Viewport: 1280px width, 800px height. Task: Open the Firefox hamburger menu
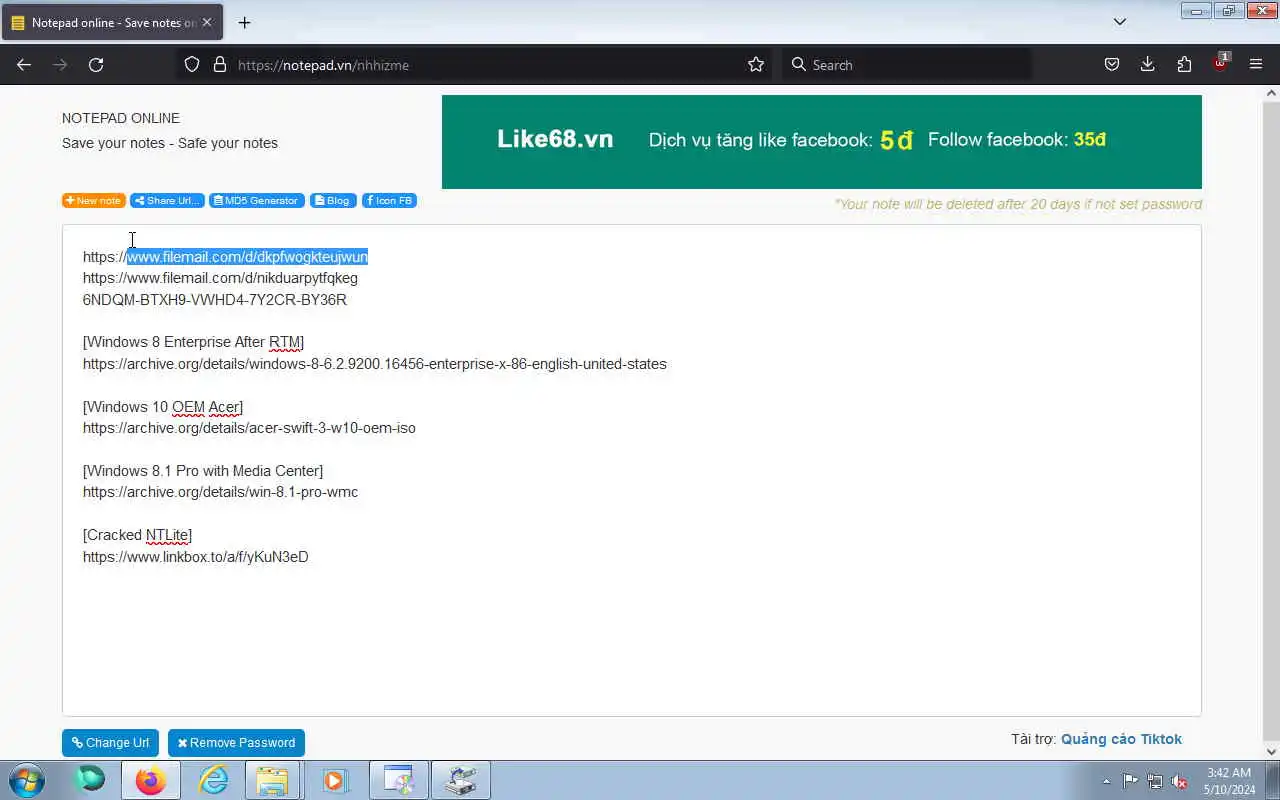pos(1256,64)
